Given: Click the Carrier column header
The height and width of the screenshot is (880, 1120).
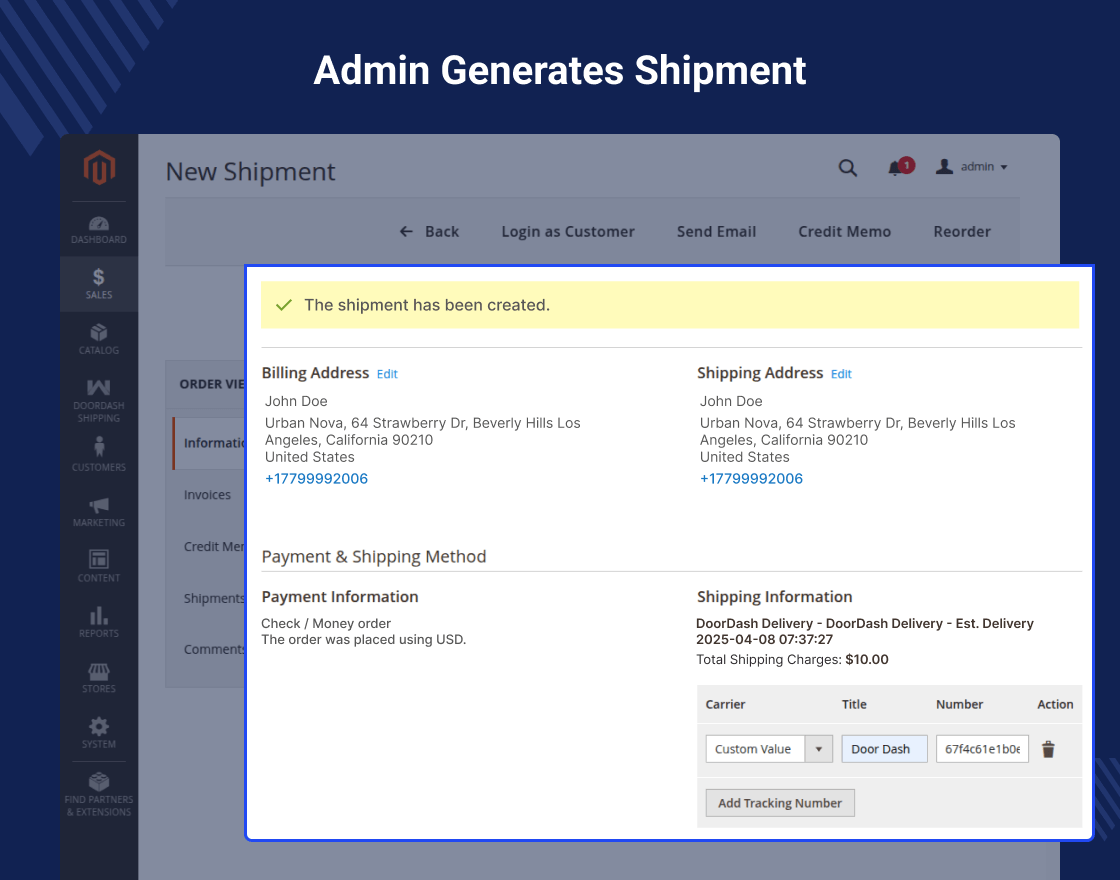Looking at the screenshot, I should (x=725, y=704).
